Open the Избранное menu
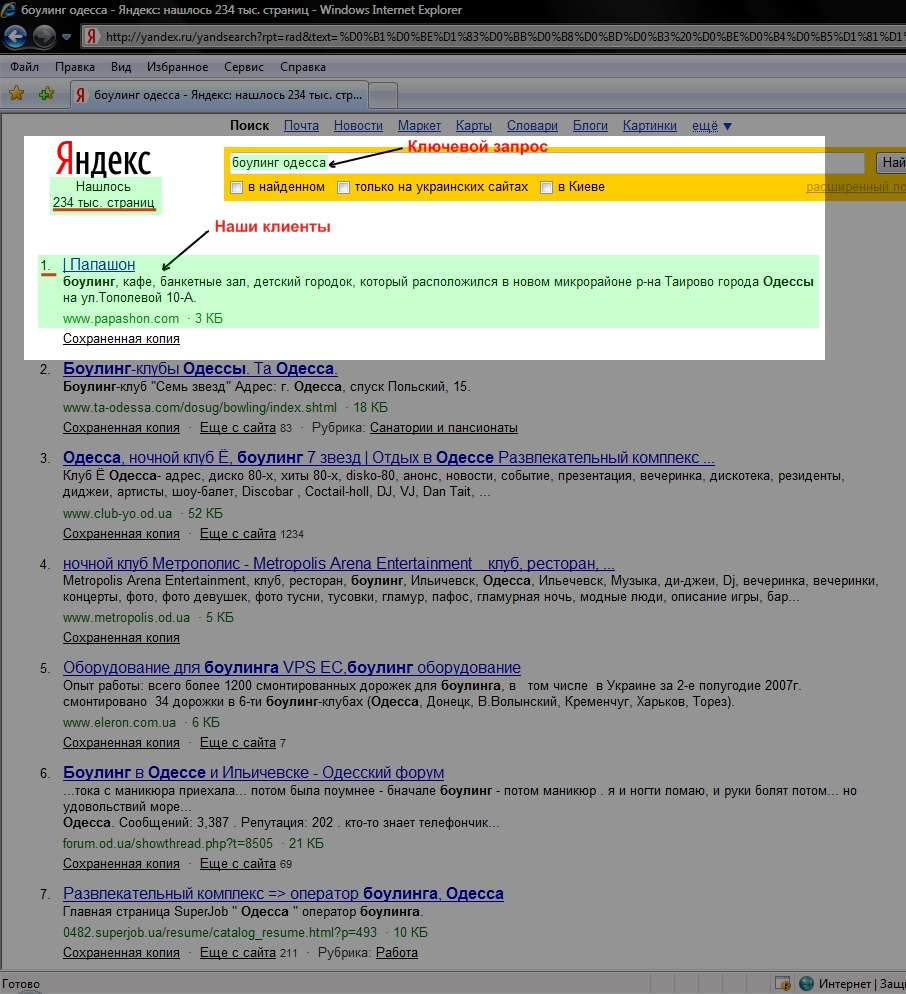906x994 pixels. (x=178, y=67)
